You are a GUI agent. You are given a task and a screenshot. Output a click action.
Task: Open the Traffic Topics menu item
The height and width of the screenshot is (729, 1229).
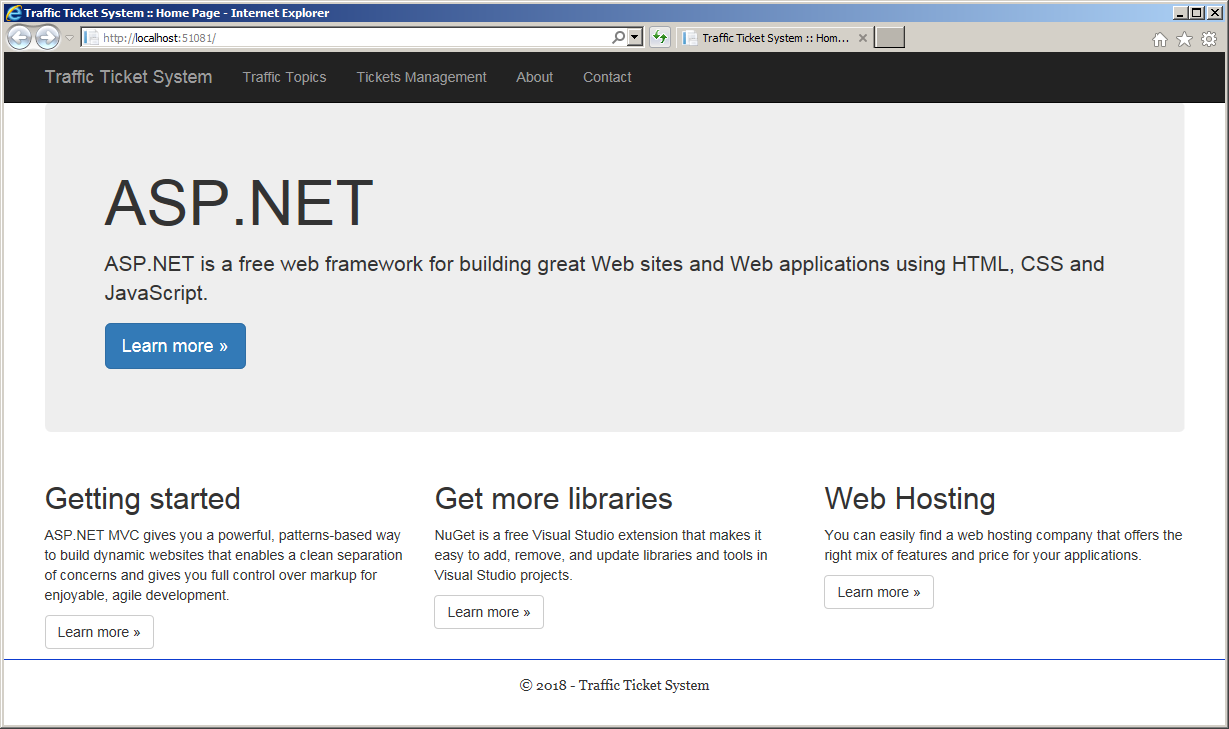click(284, 77)
